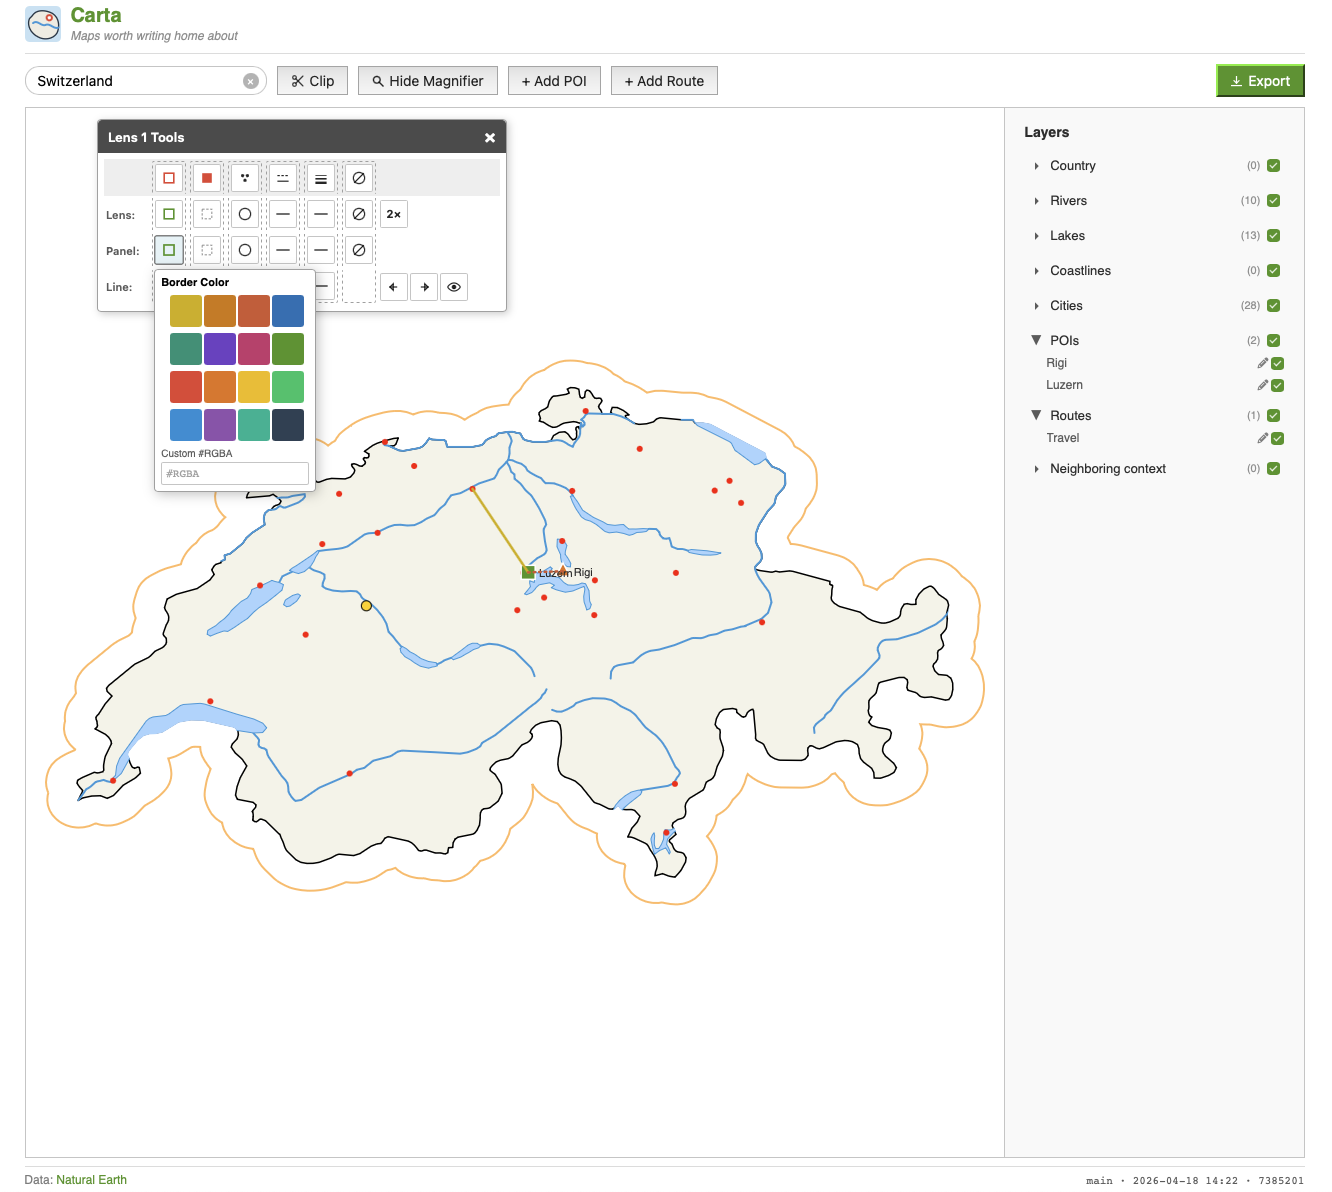Open the dots pattern option in Lens 1 Tools
The image size is (1332, 1192).
click(x=245, y=177)
